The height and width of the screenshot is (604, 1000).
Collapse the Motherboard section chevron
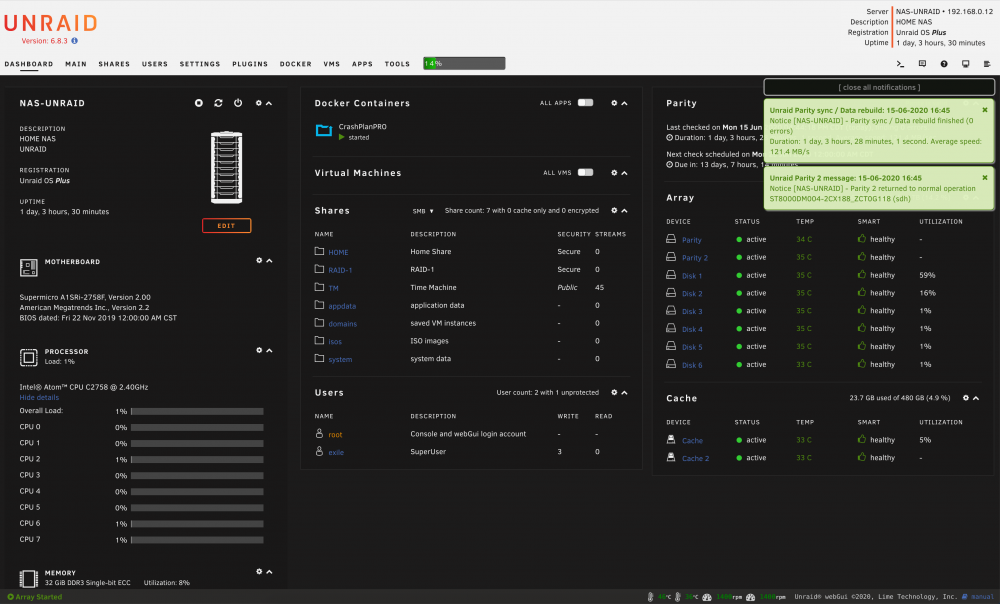coord(269,261)
